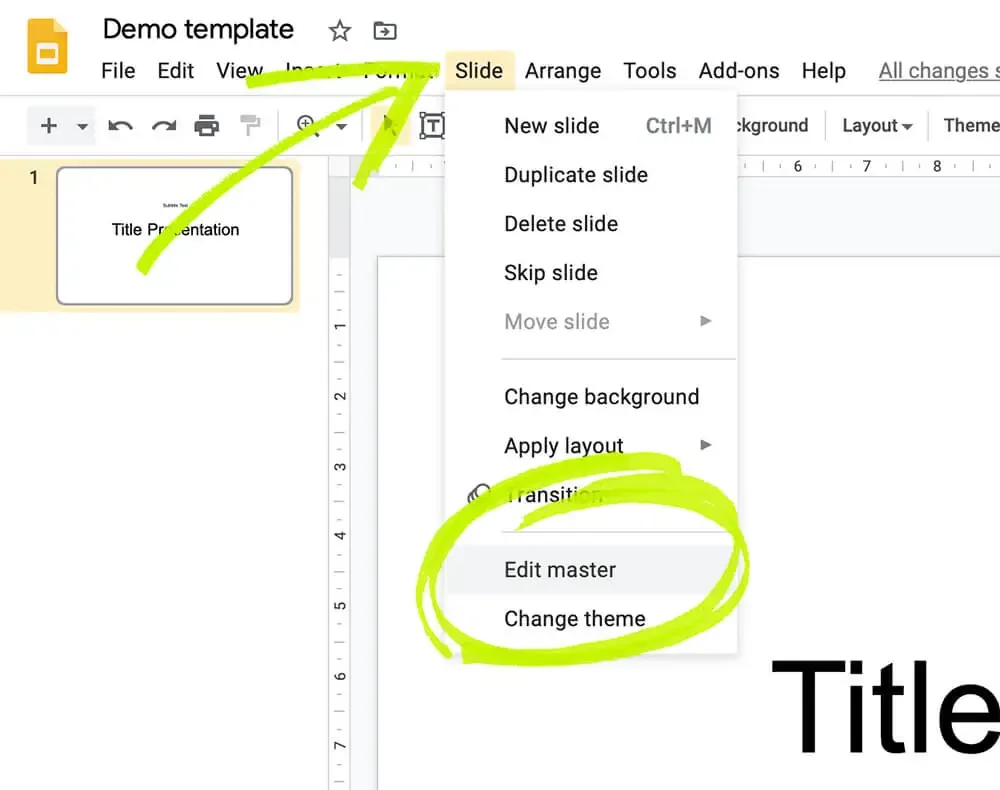The image size is (1000, 790).
Task: Click the Theme toolbar button
Action: pyautogui.click(x=971, y=126)
